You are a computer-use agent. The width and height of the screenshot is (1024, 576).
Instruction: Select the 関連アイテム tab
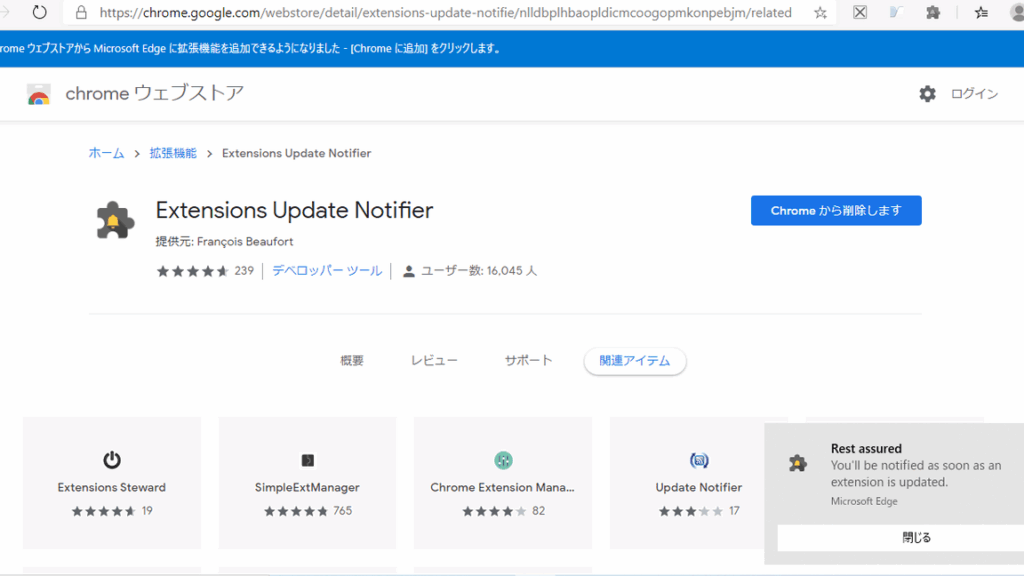(635, 361)
